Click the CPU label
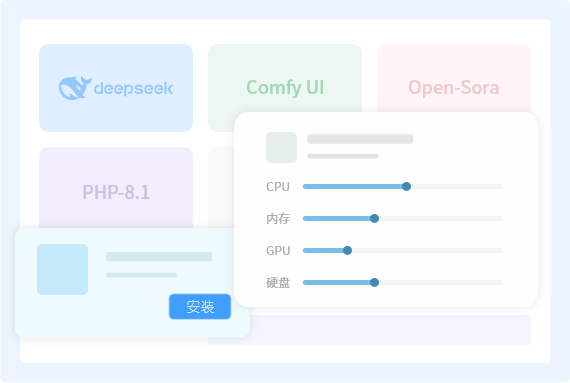Viewport: 570px width, 383px height. [278, 187]
